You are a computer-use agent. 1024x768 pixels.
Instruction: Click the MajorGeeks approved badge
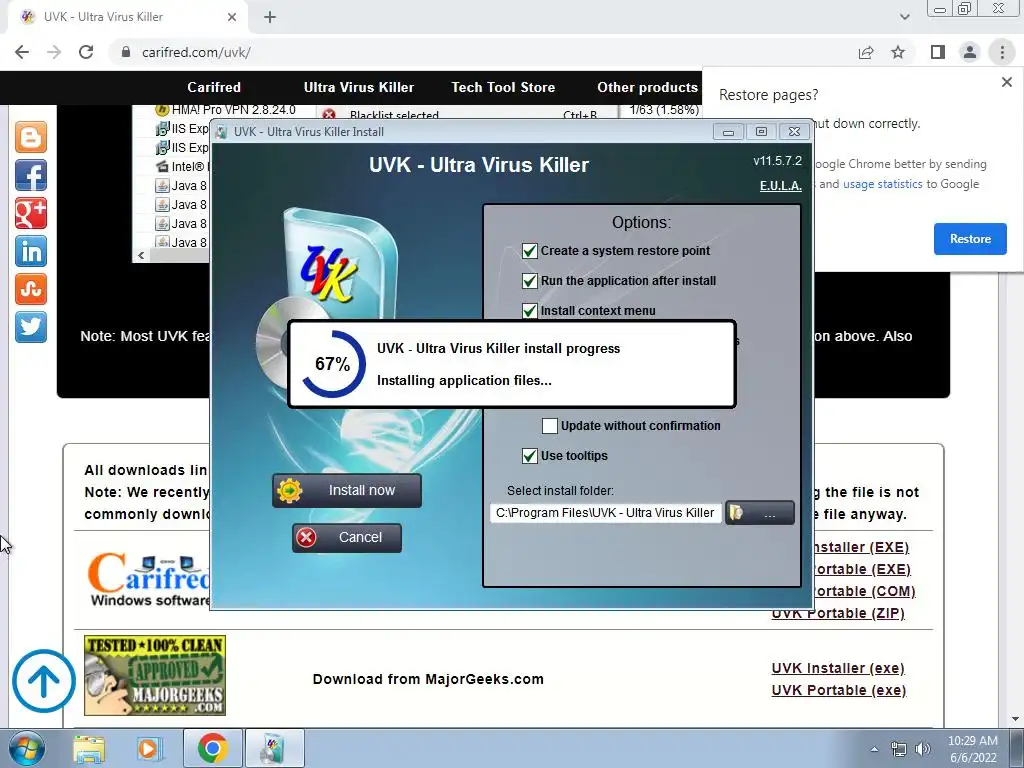155,675
